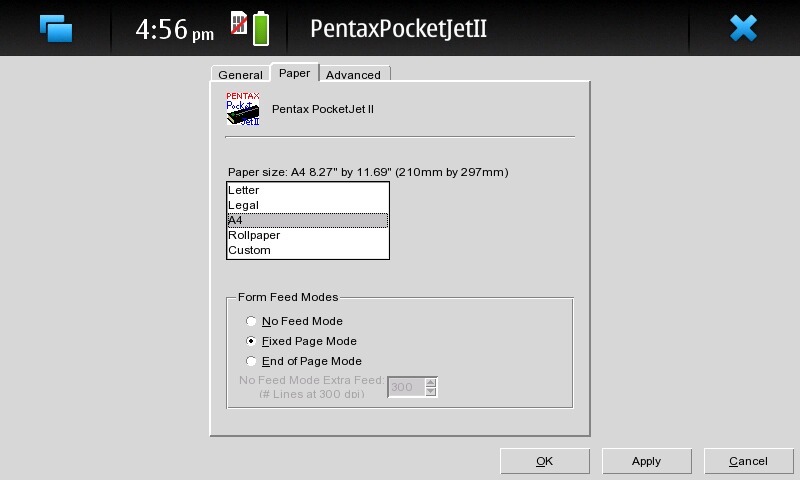The height and width of the screenshot is (480, 800).
Task: Click the Apply button
Action: click(646, 461)
